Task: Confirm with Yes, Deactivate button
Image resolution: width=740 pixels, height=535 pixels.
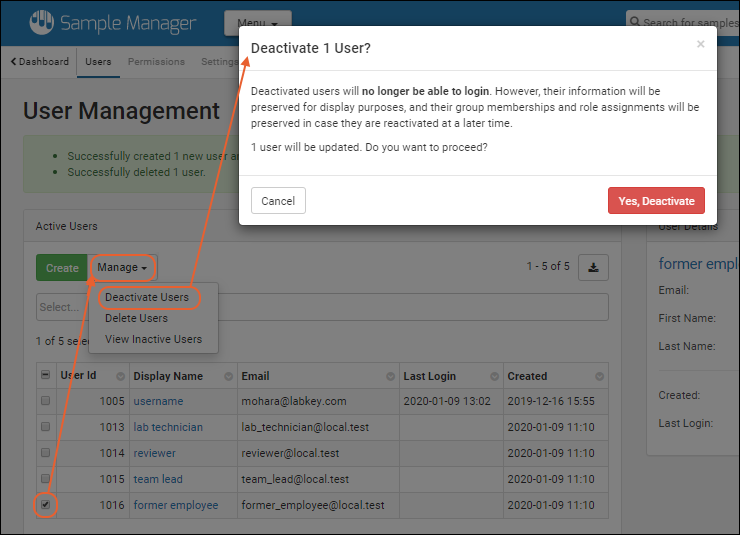Action: tap(656, 201)
